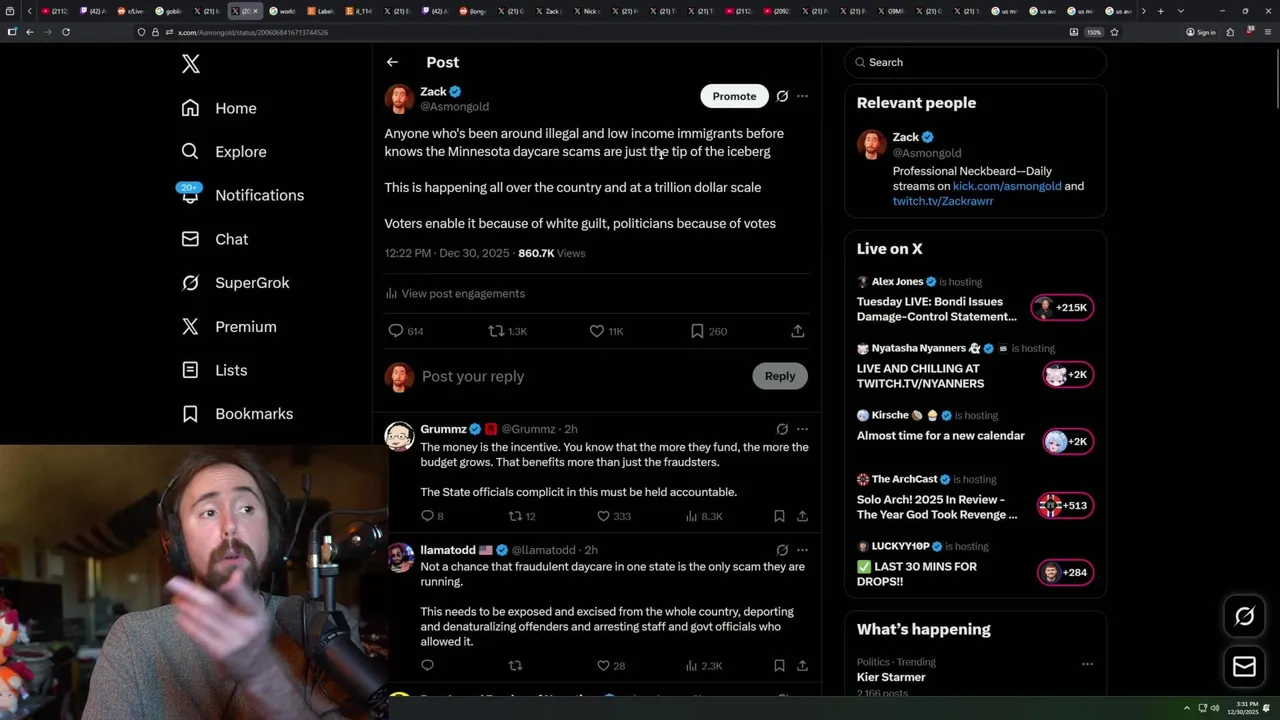Image resolution: width=1280 pixels, height=720 pixels.
Task: Click the X logo in the sidebar
Action: 191,64
